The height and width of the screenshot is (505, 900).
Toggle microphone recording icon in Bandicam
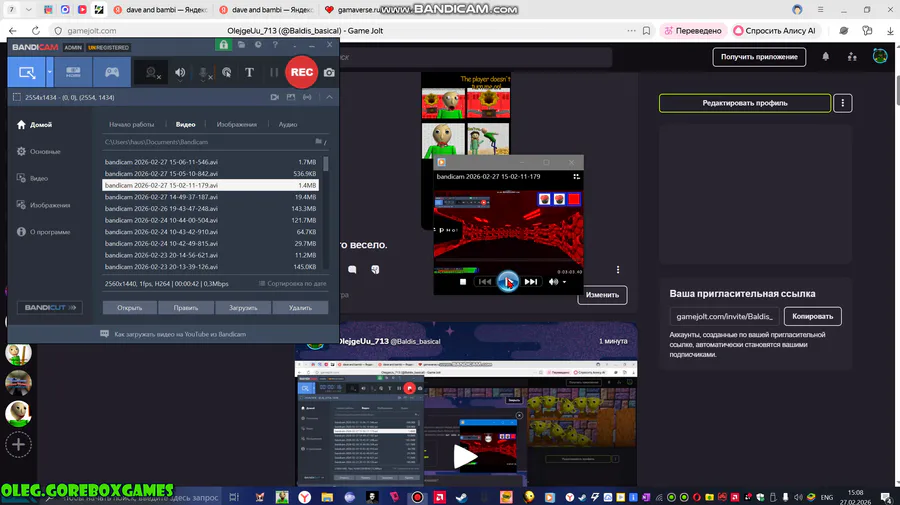(203, 73)
